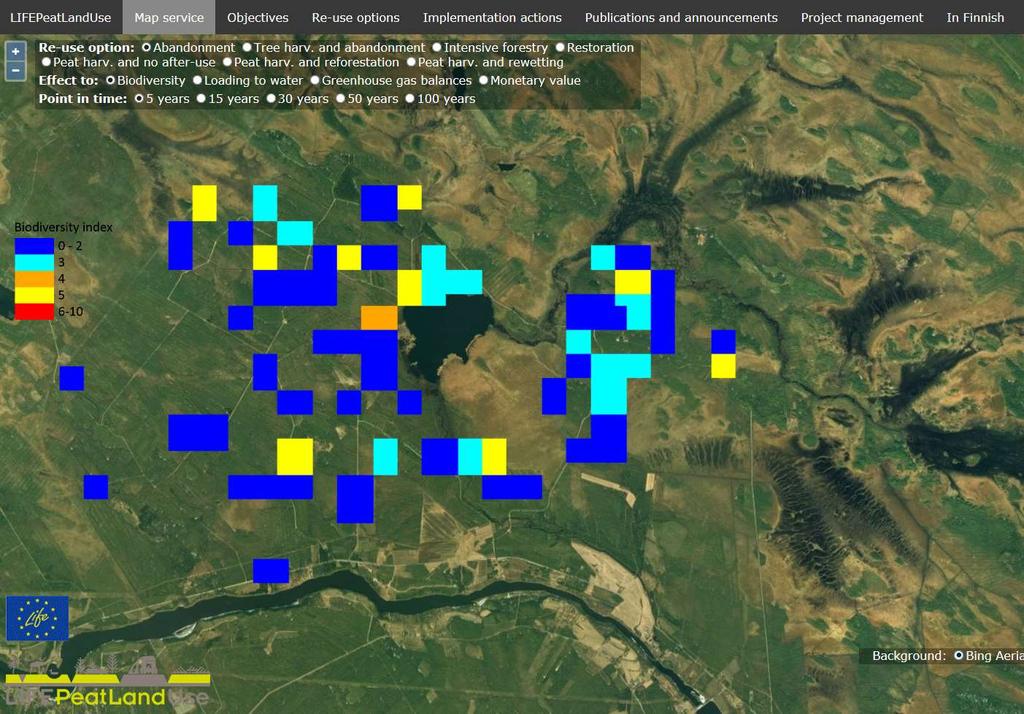Screen dimensions: 1024x714
Task: Open the Objectives menu item
Action: click(x=258, y=18)
